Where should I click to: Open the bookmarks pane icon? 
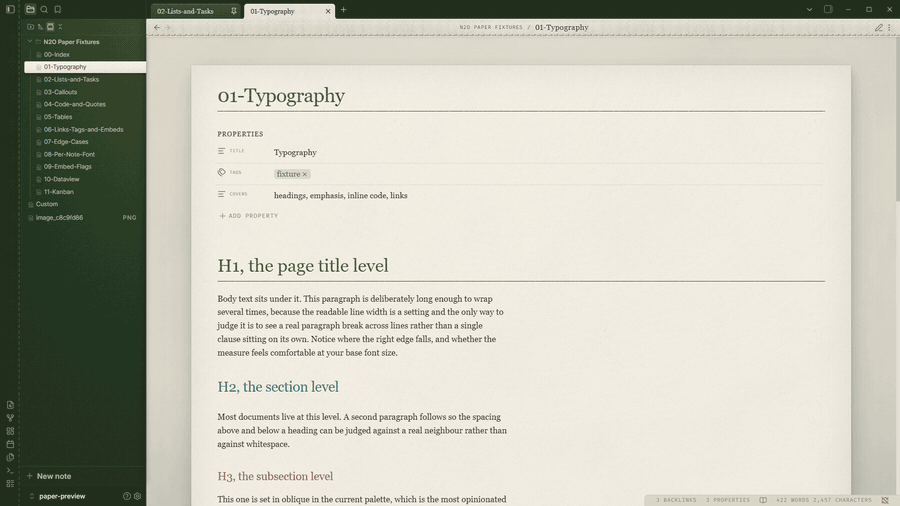pos(58,9)
